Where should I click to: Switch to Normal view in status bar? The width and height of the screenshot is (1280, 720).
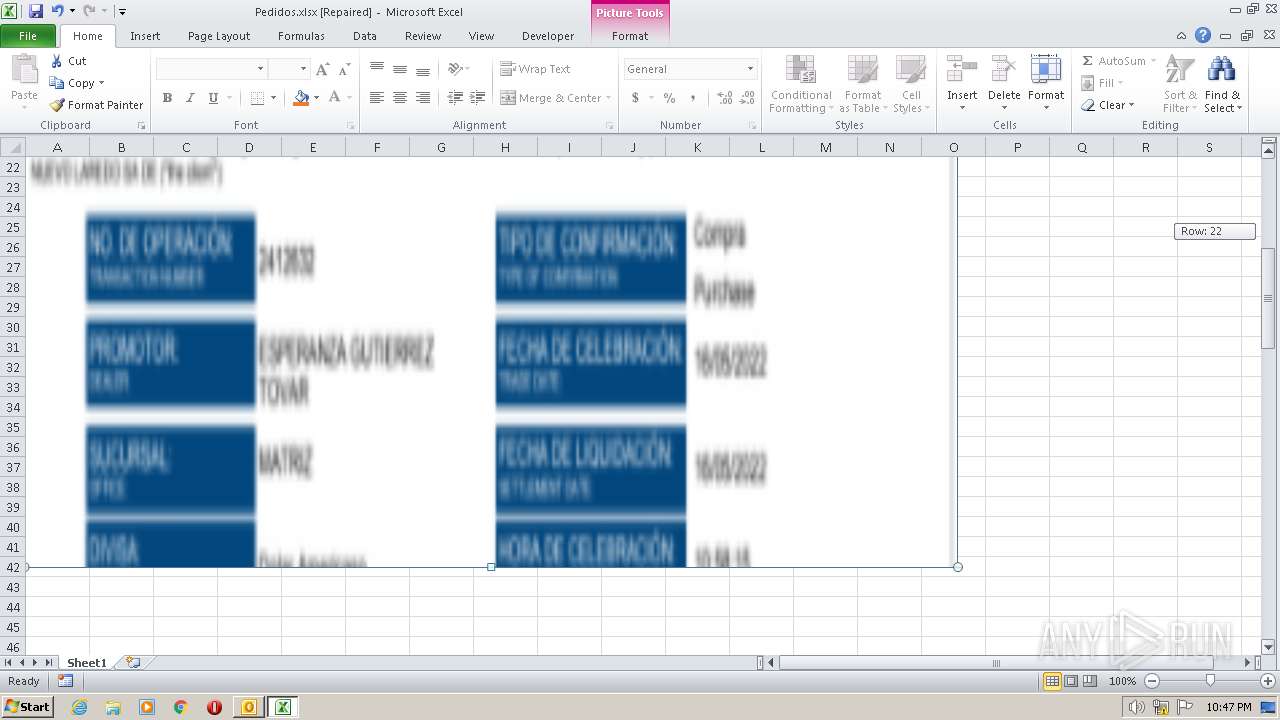[1052, 681]
